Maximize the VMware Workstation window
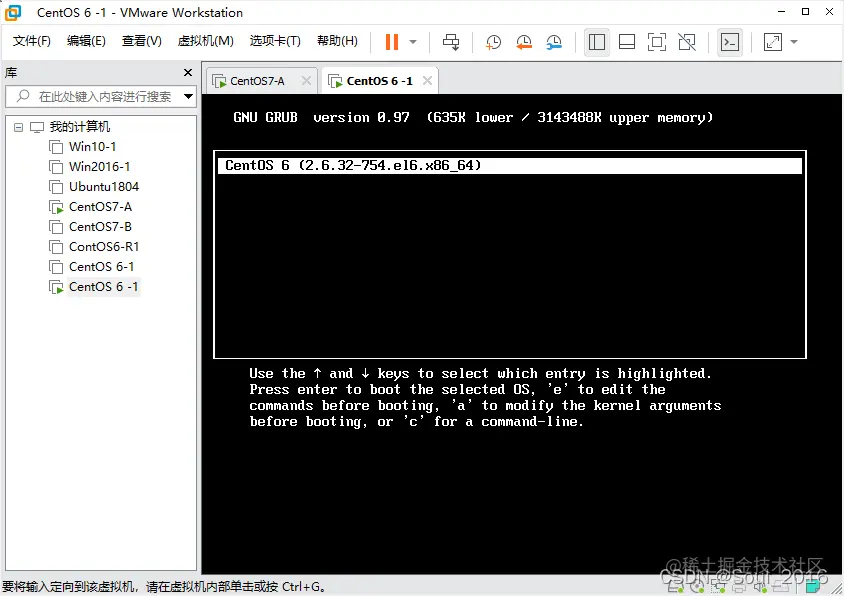This screenshot has width=844, height=596. 805,11
